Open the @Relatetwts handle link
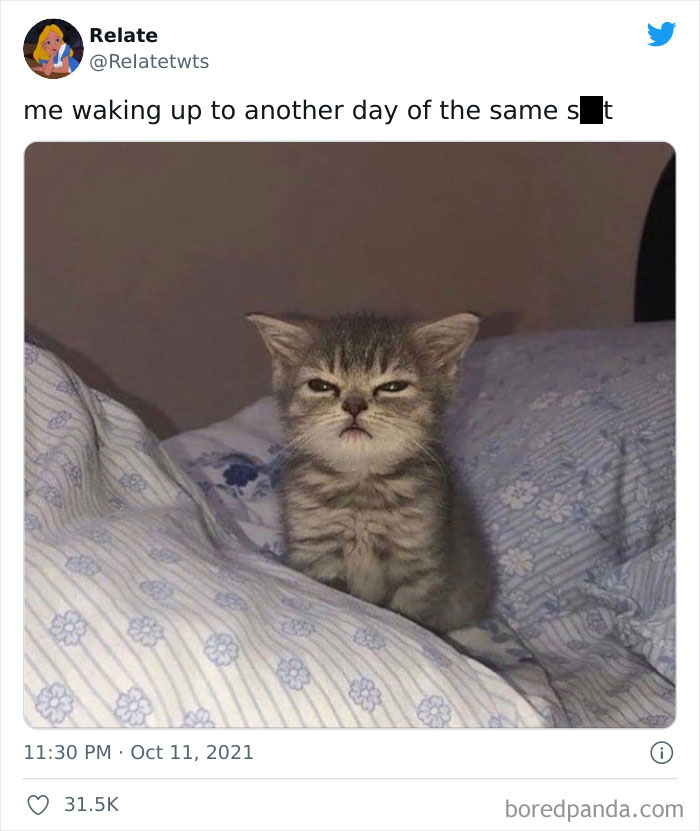Screen dimensions: 700x831 click(x=149, y=61)
